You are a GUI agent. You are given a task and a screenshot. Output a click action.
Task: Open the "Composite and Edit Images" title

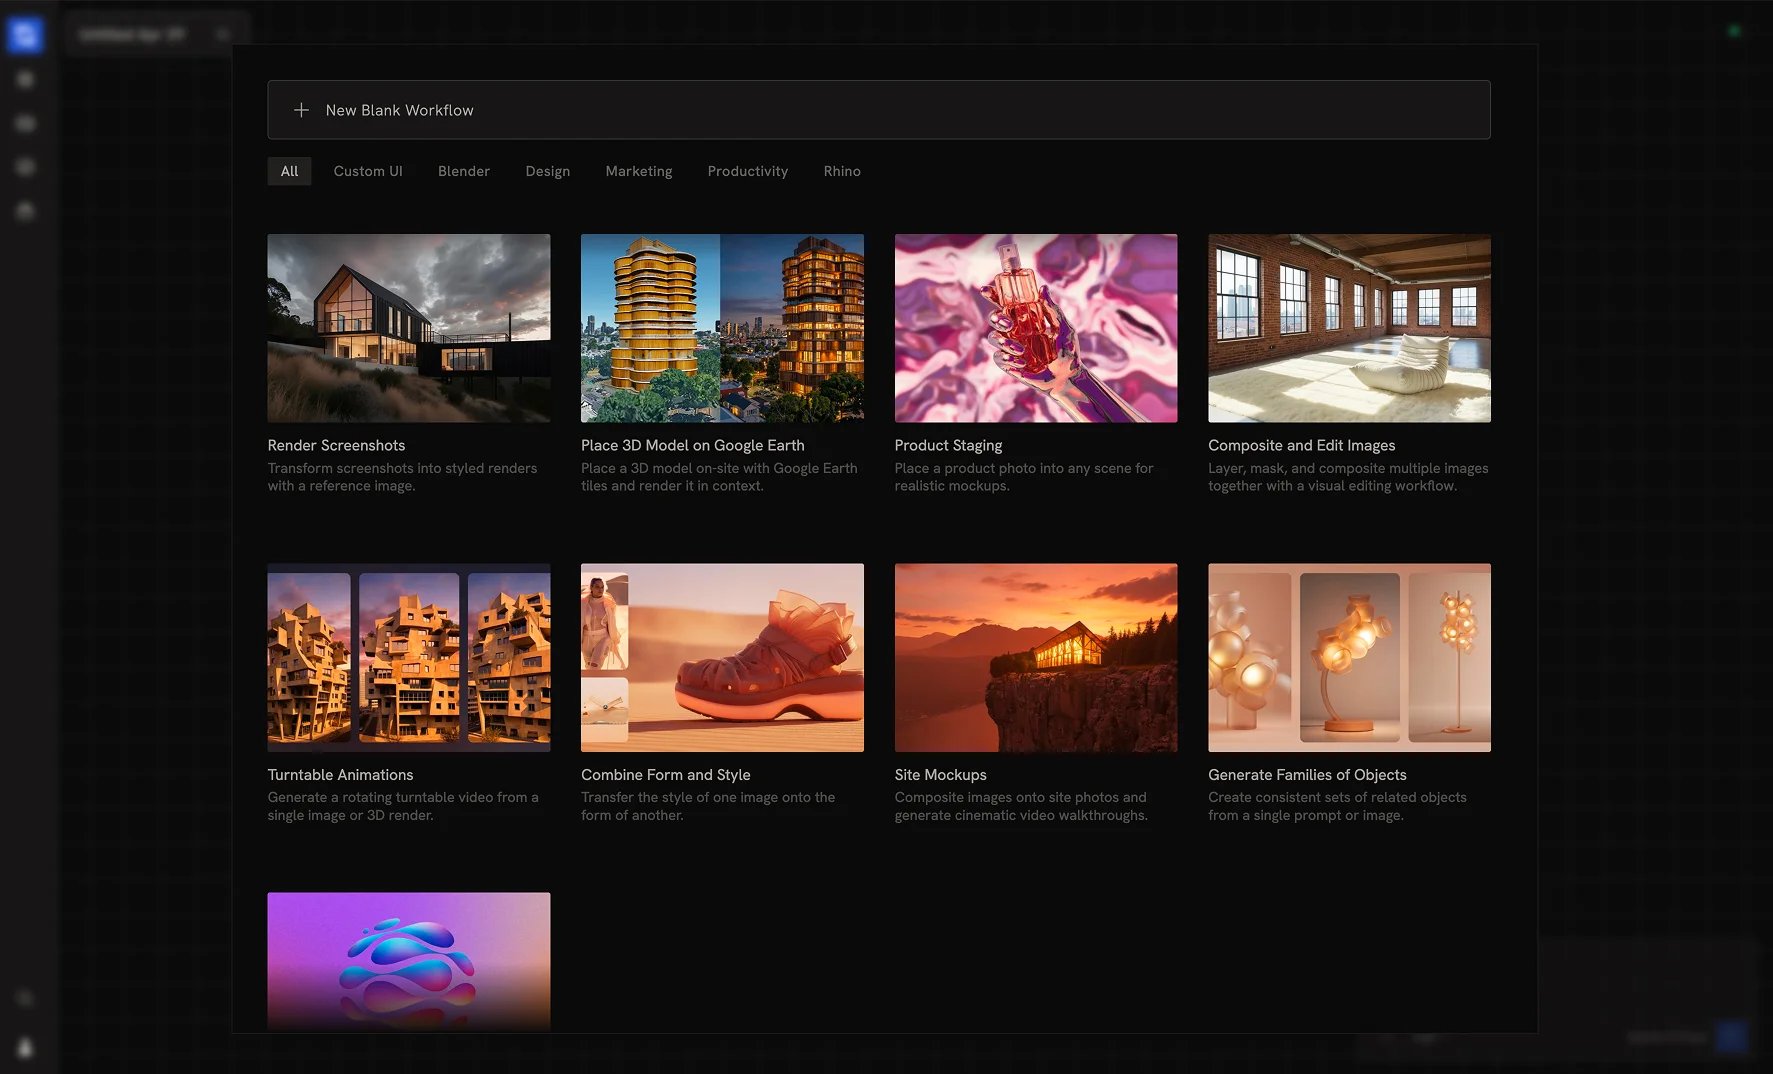(1301, 445)
